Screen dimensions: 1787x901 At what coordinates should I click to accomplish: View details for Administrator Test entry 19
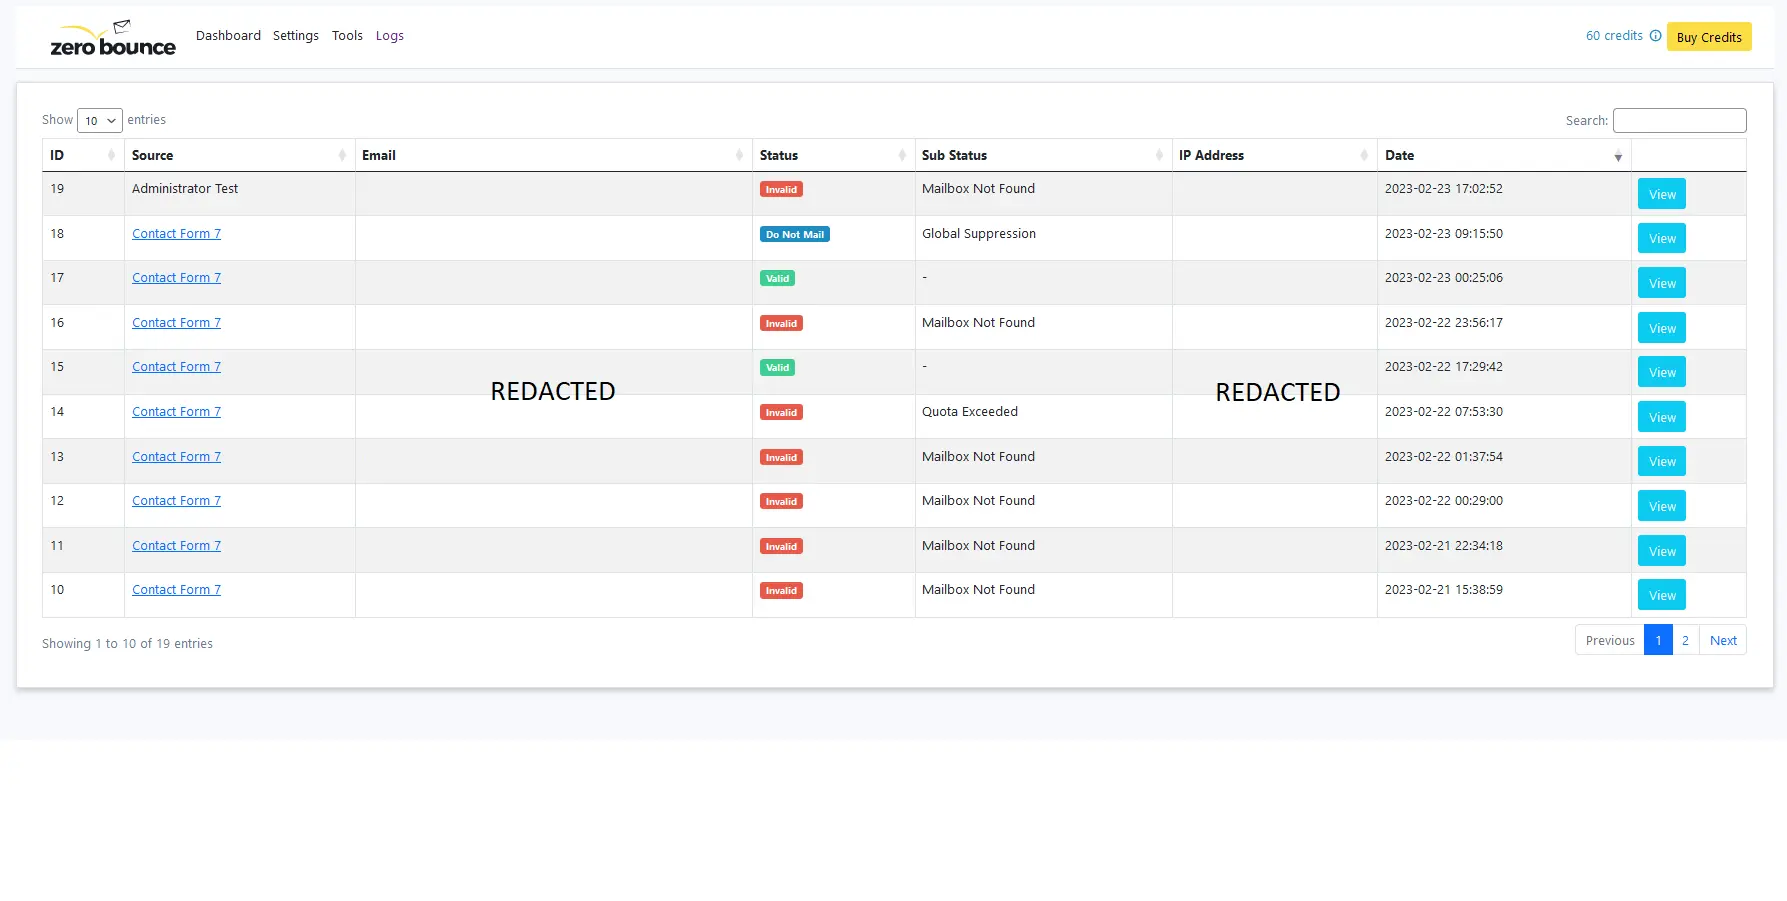1660,193
